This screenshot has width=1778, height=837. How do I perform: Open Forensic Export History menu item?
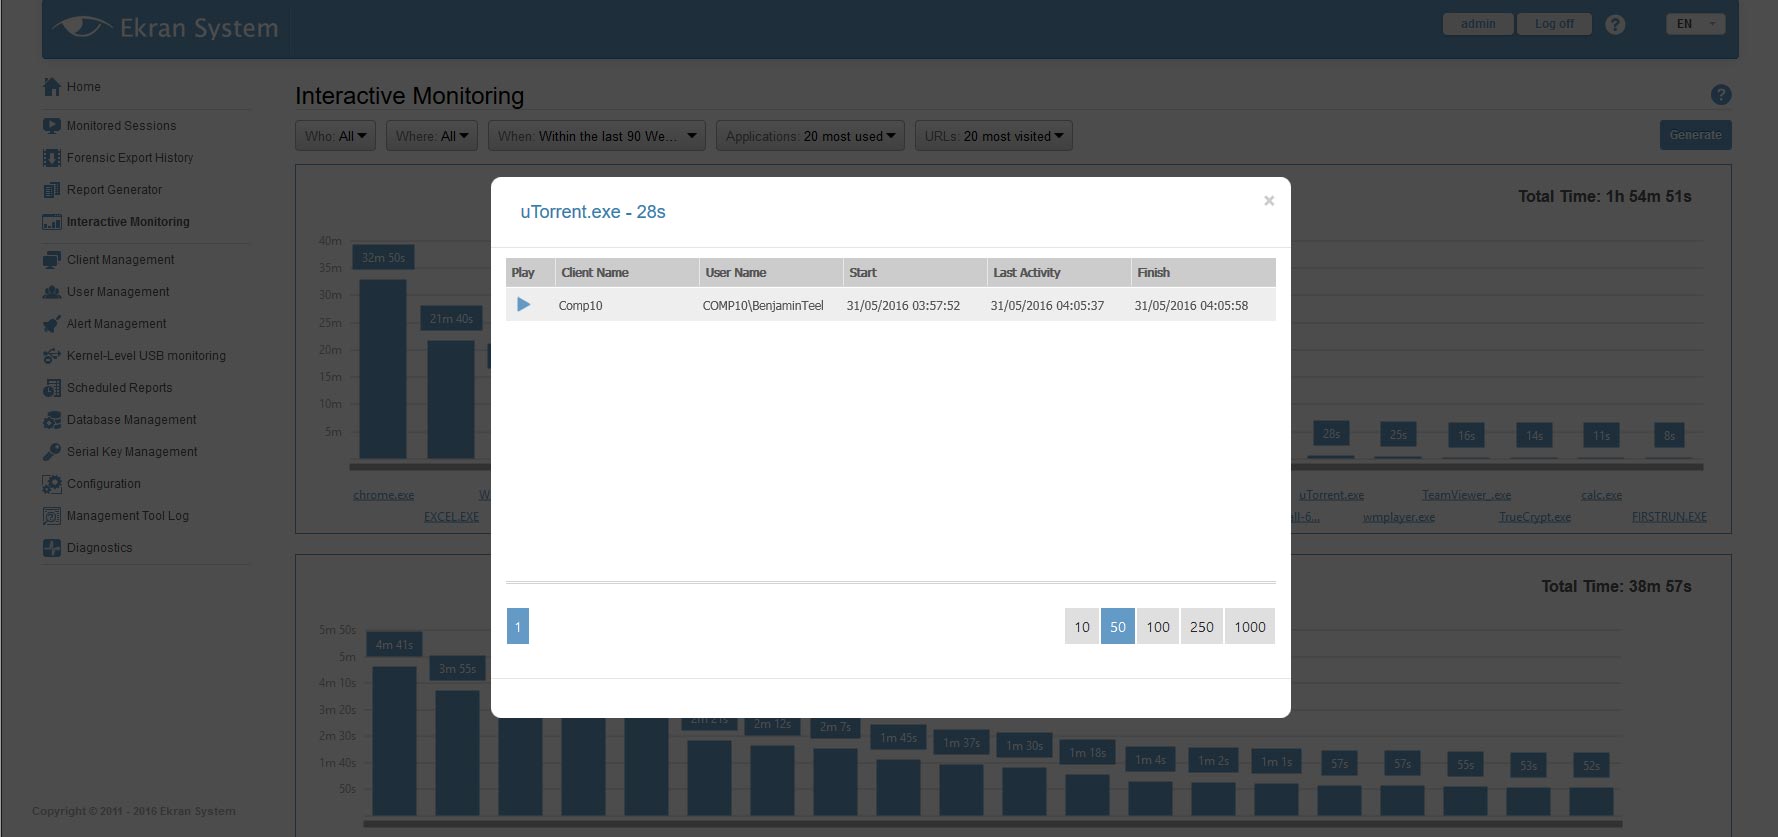point(130,158)
